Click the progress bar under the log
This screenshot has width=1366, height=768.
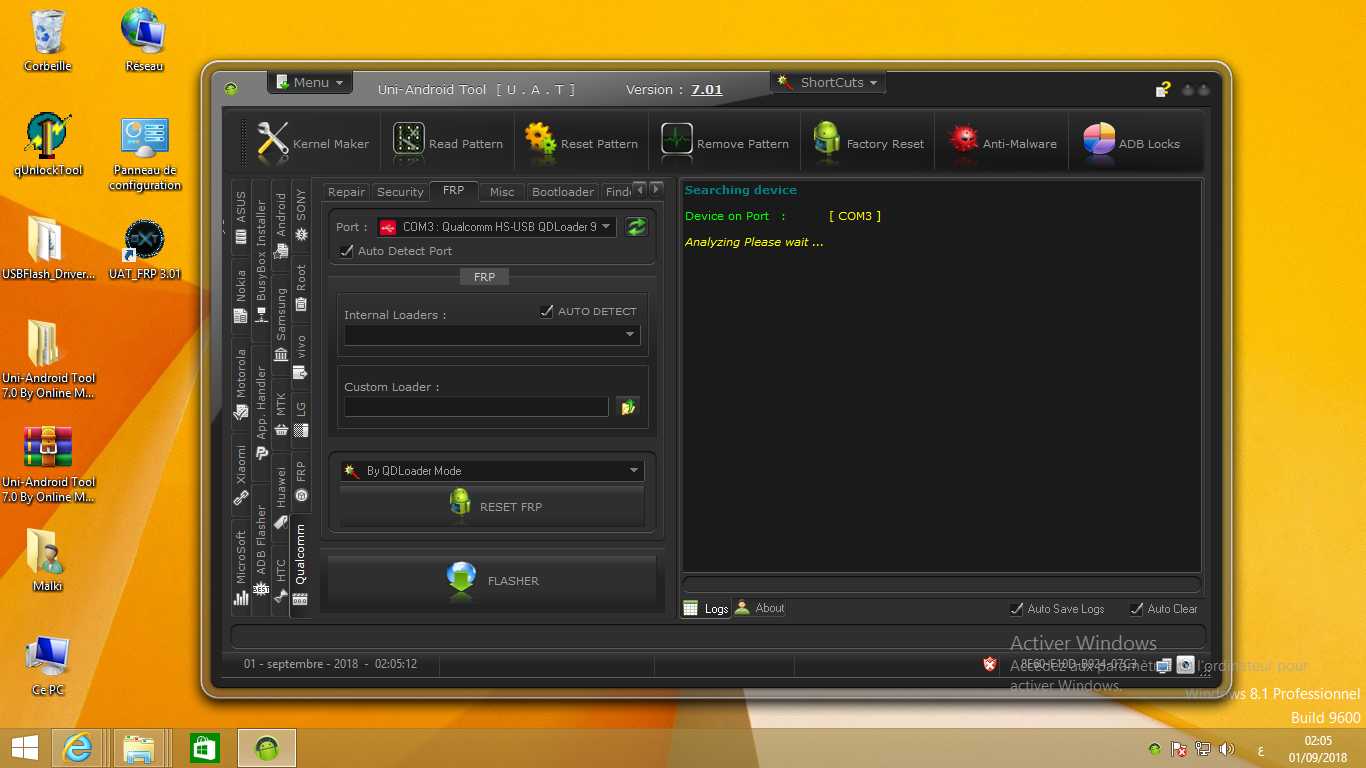click(942, 585)
